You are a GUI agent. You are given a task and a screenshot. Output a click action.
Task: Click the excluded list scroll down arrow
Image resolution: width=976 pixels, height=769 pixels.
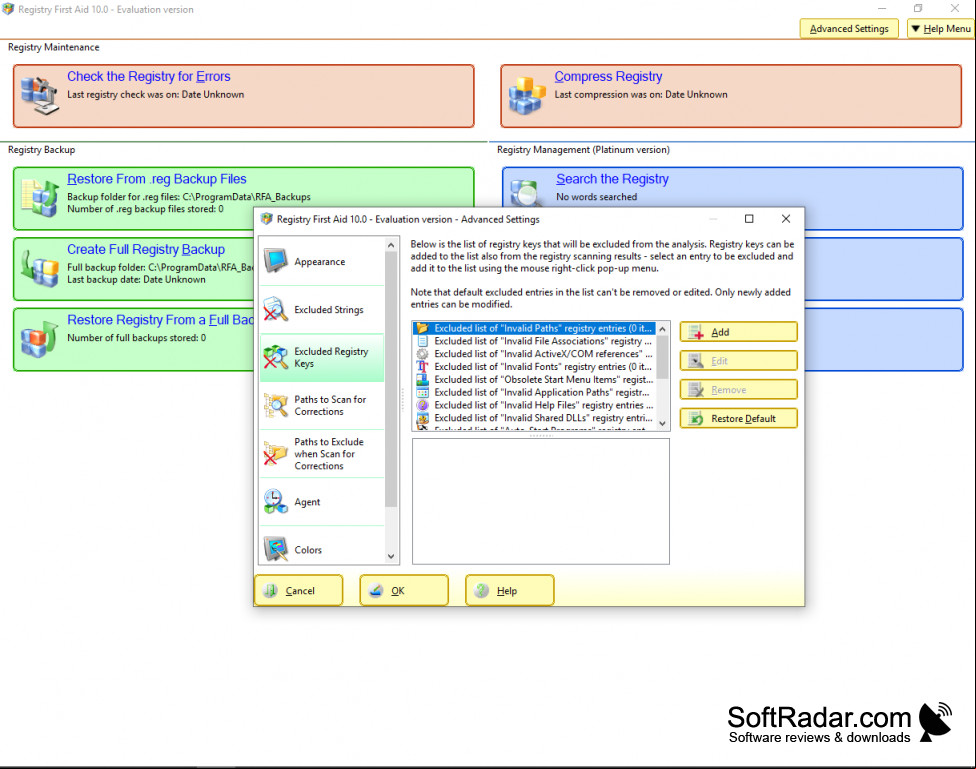tap(662, 423)
